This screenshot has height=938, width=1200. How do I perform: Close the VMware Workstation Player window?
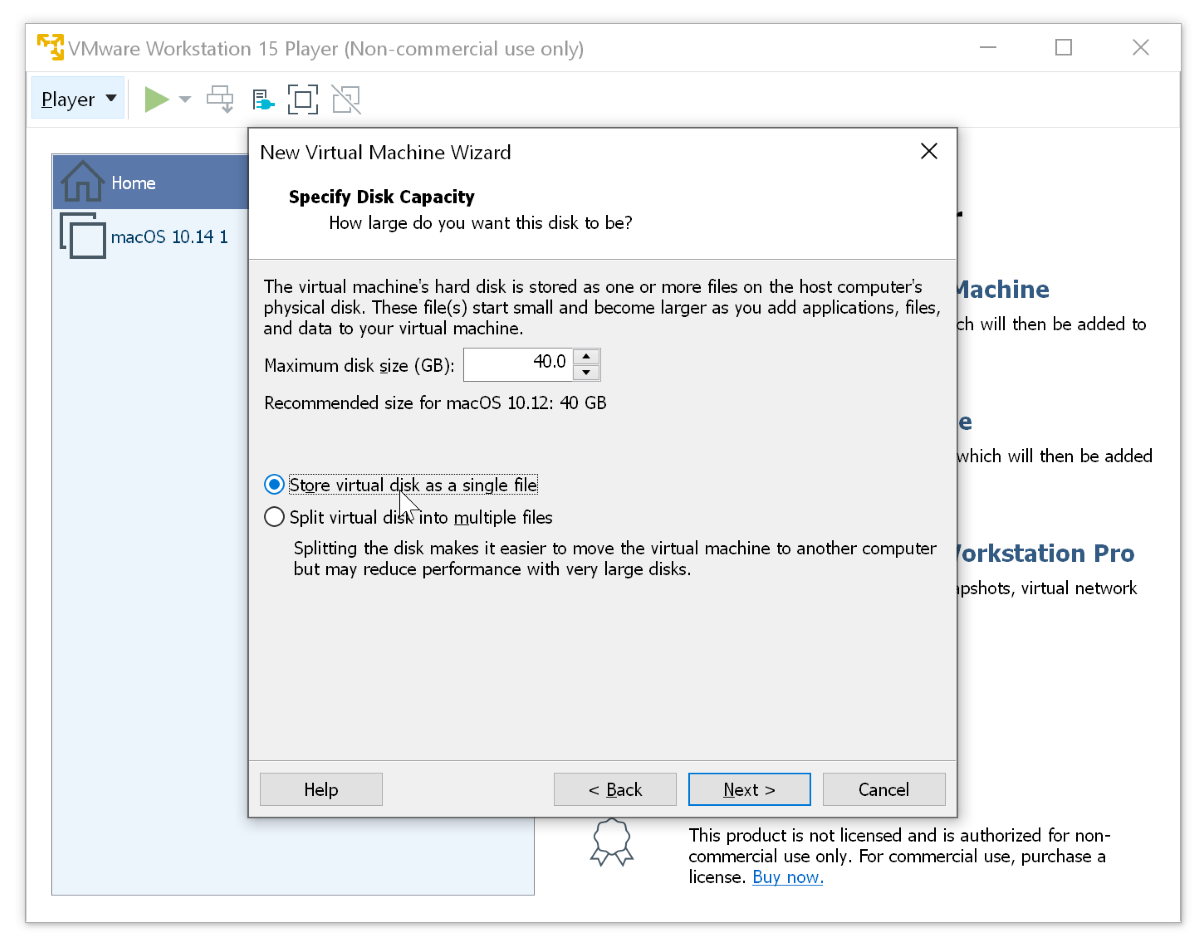[1140, 47]
